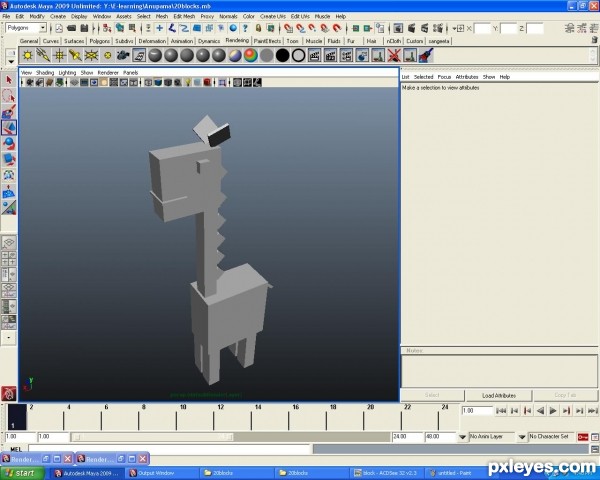Select the arrow Select tool
The image size is (600, 480).
coord(9,80)
